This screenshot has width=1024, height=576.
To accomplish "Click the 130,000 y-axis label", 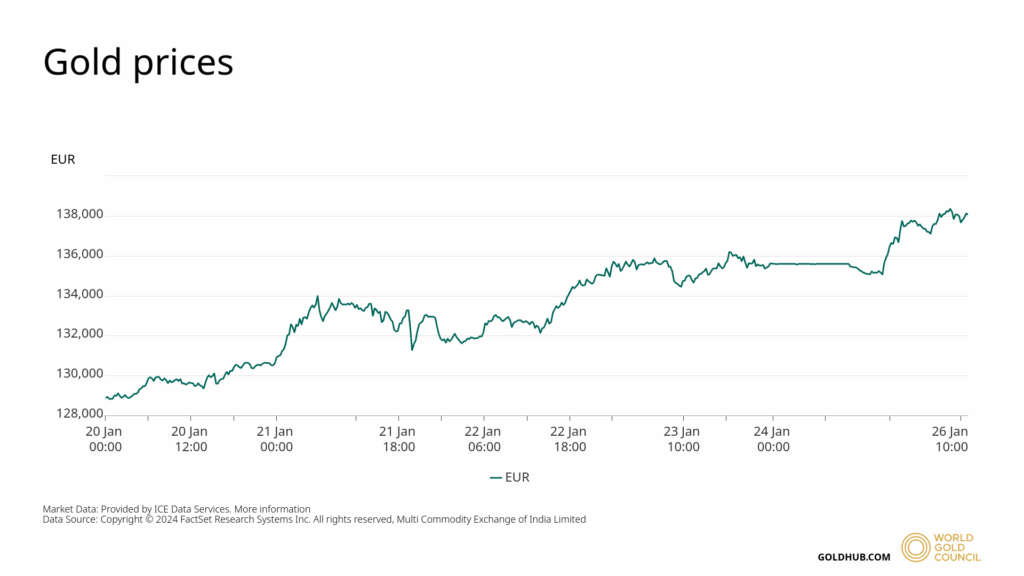I will click(x=78, y=373).
